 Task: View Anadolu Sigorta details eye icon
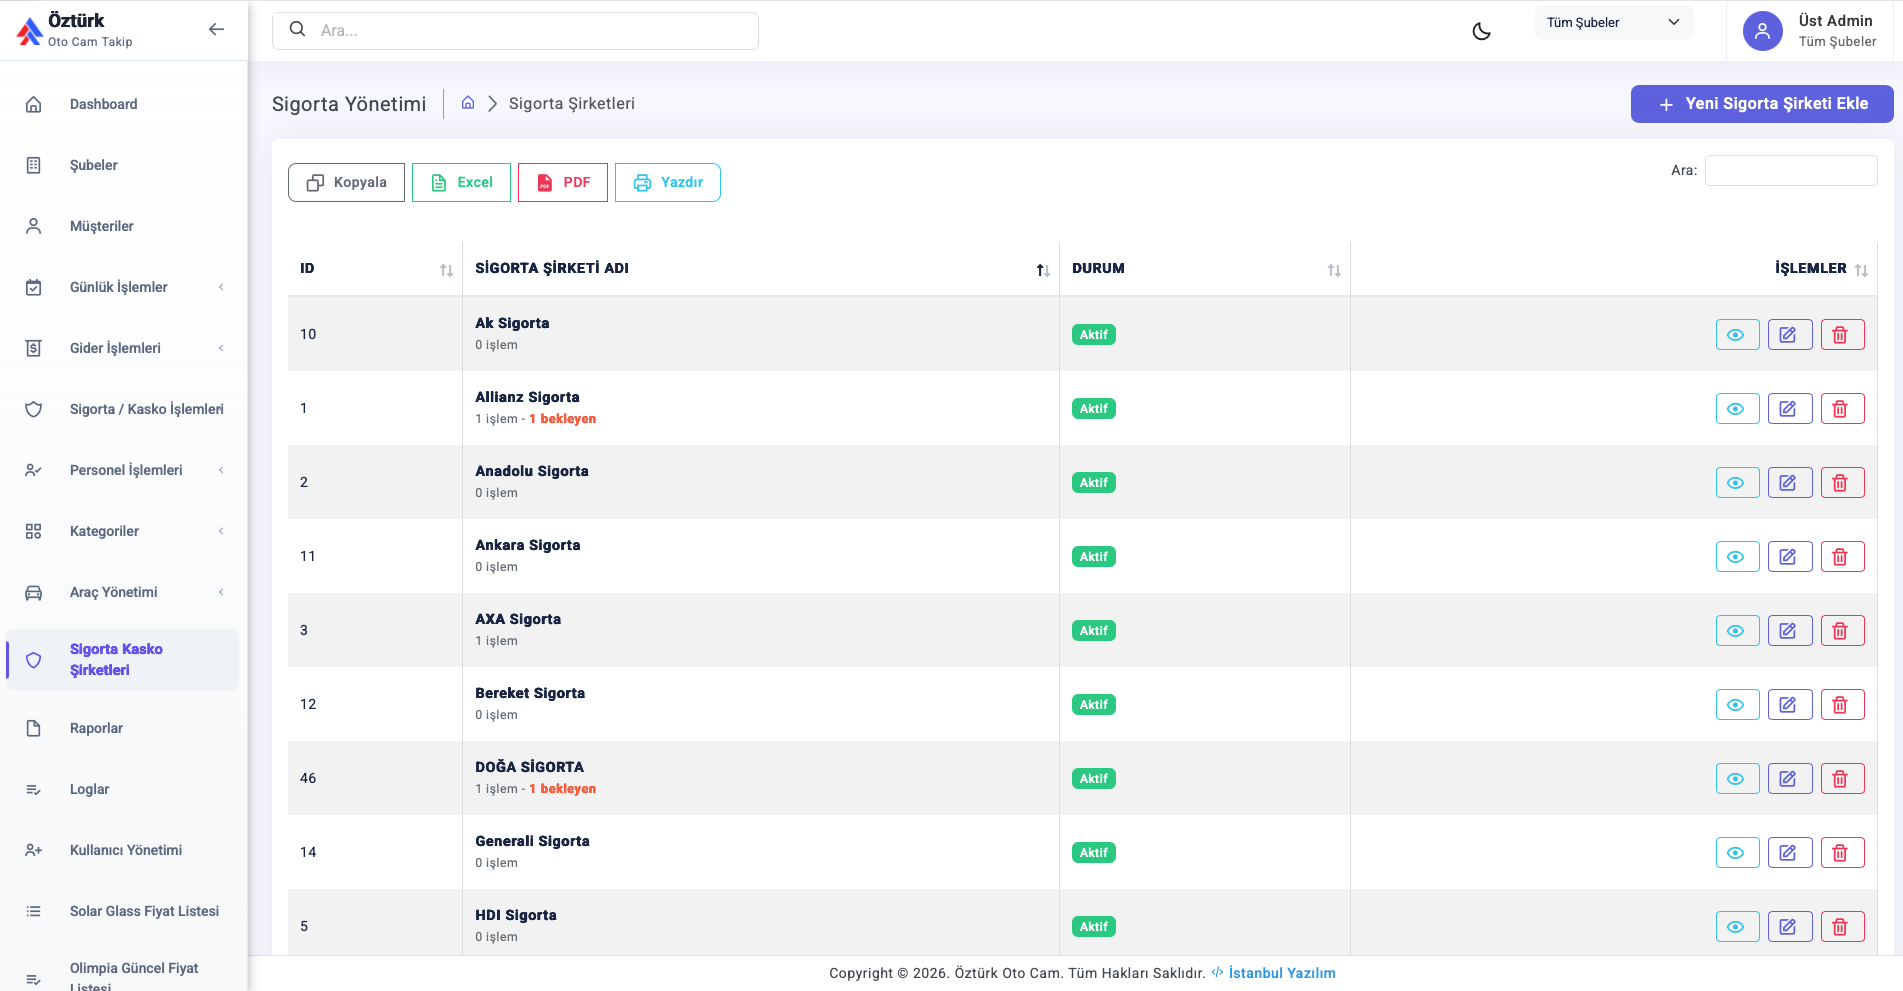point(1738,483)
